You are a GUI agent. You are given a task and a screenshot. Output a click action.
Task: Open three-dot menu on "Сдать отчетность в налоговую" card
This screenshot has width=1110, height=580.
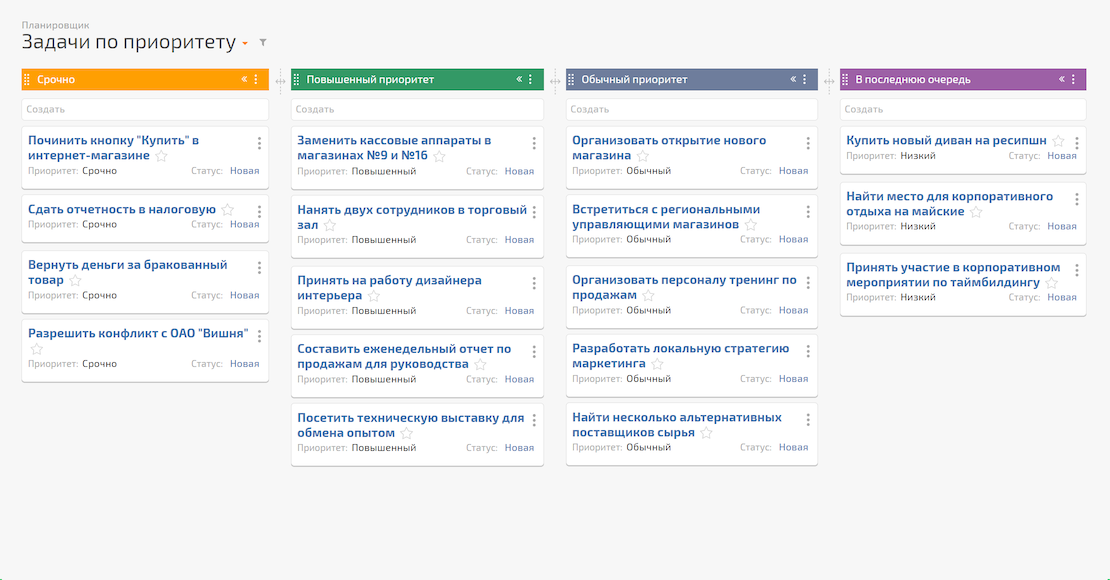259,211
